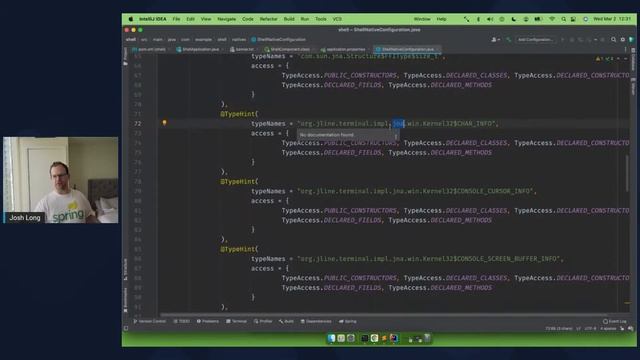Open the Dependencies tool window

[x=316, y=322]
